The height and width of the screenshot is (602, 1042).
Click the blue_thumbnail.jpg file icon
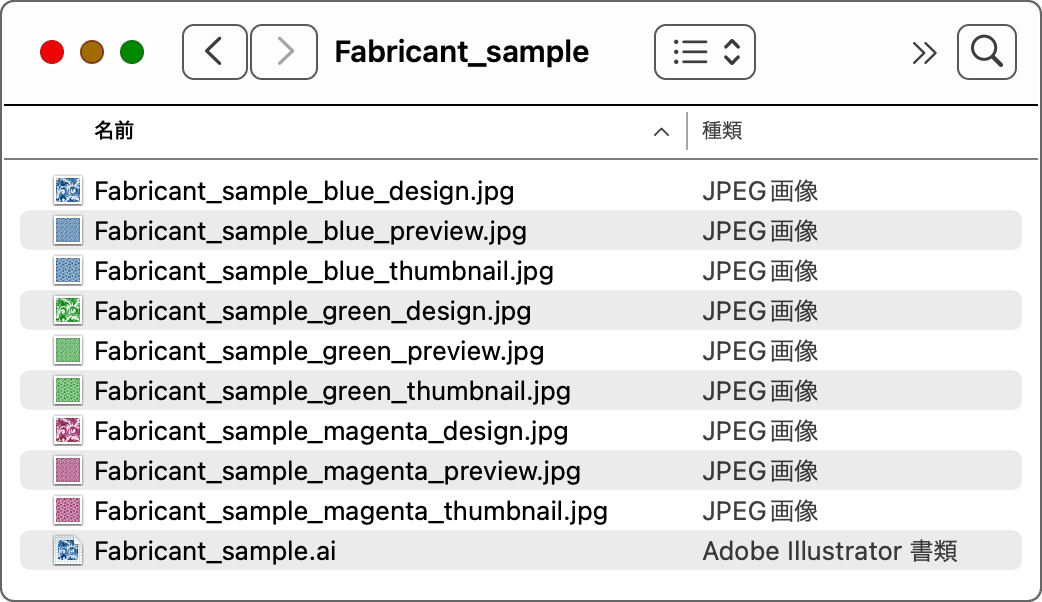coord(68,270)
